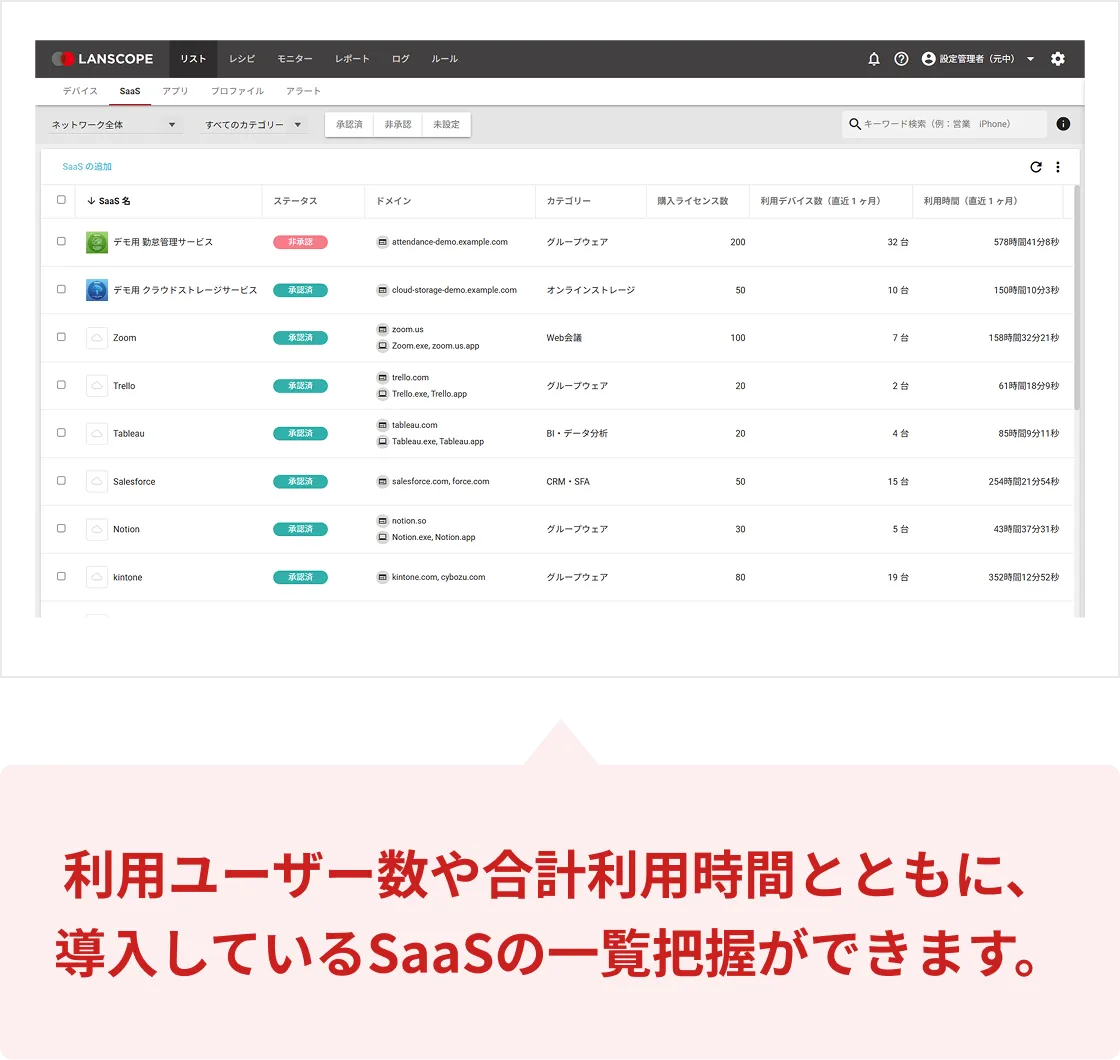Switch to the アラート tab
This screenshot has height=1060, width=1120.
pyautogui.click(x=304, y=91)
